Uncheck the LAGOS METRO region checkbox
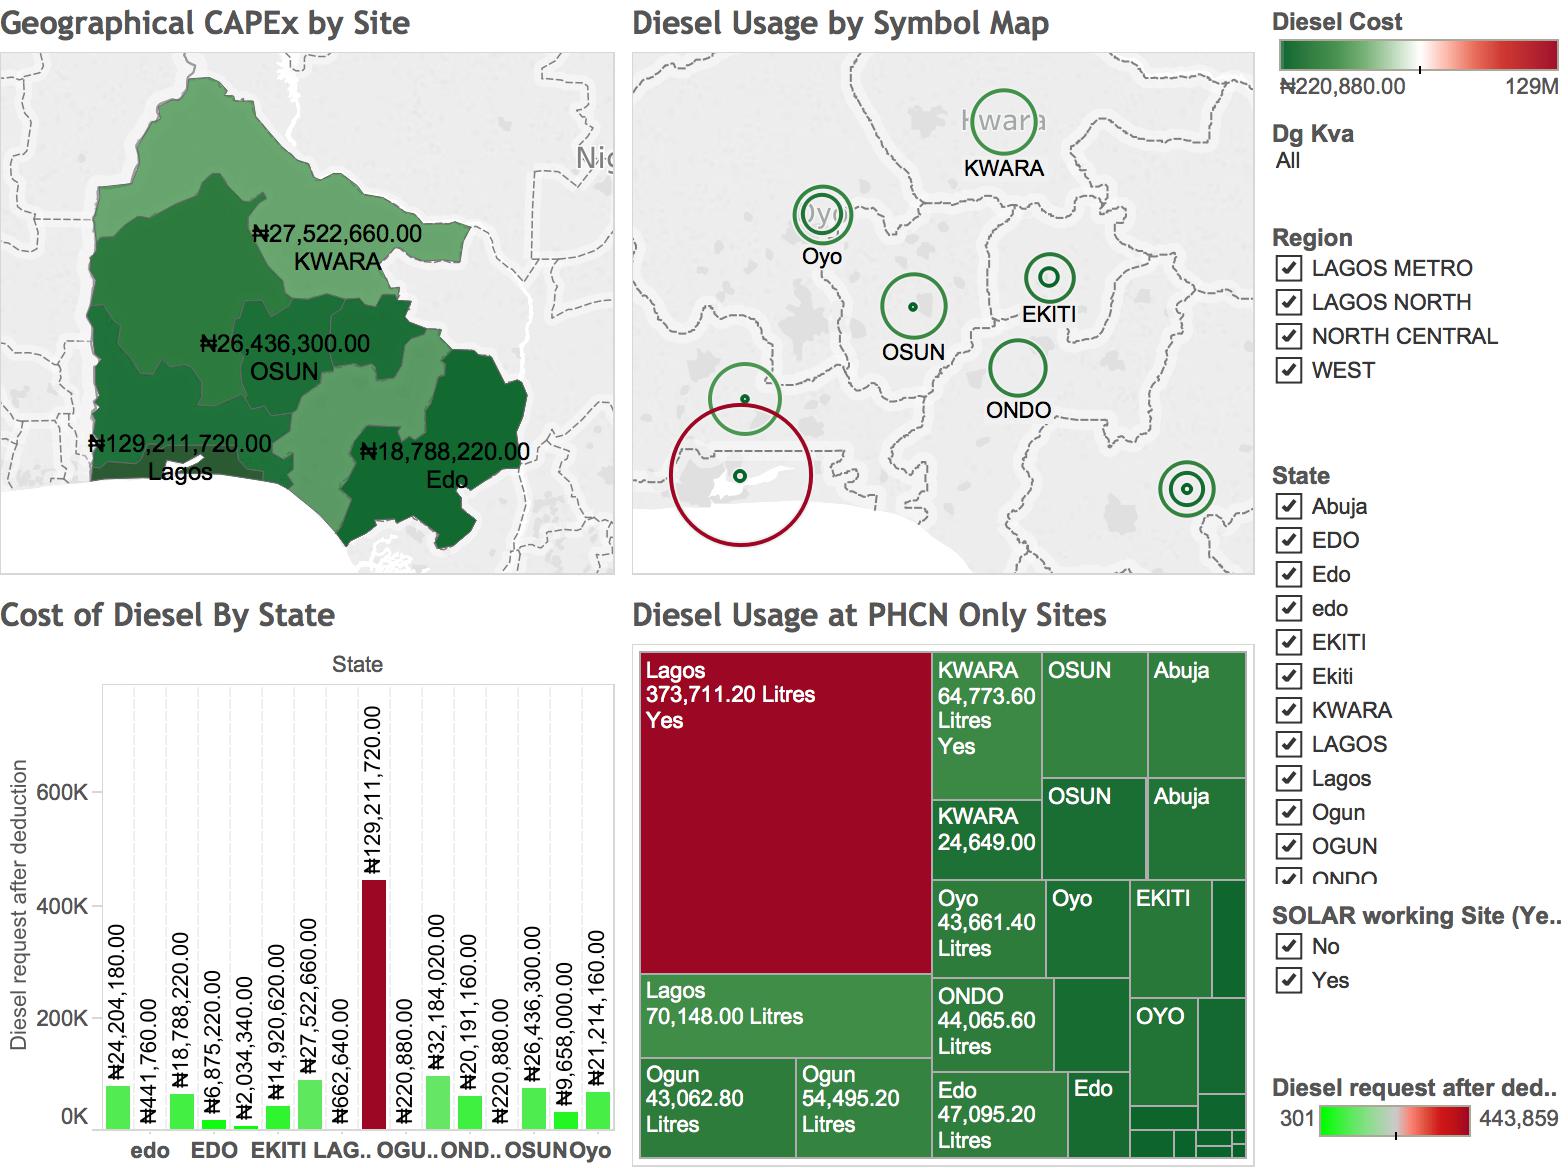The height and width of the screenshot is (1168, 1568). [x=1288, y=268]
